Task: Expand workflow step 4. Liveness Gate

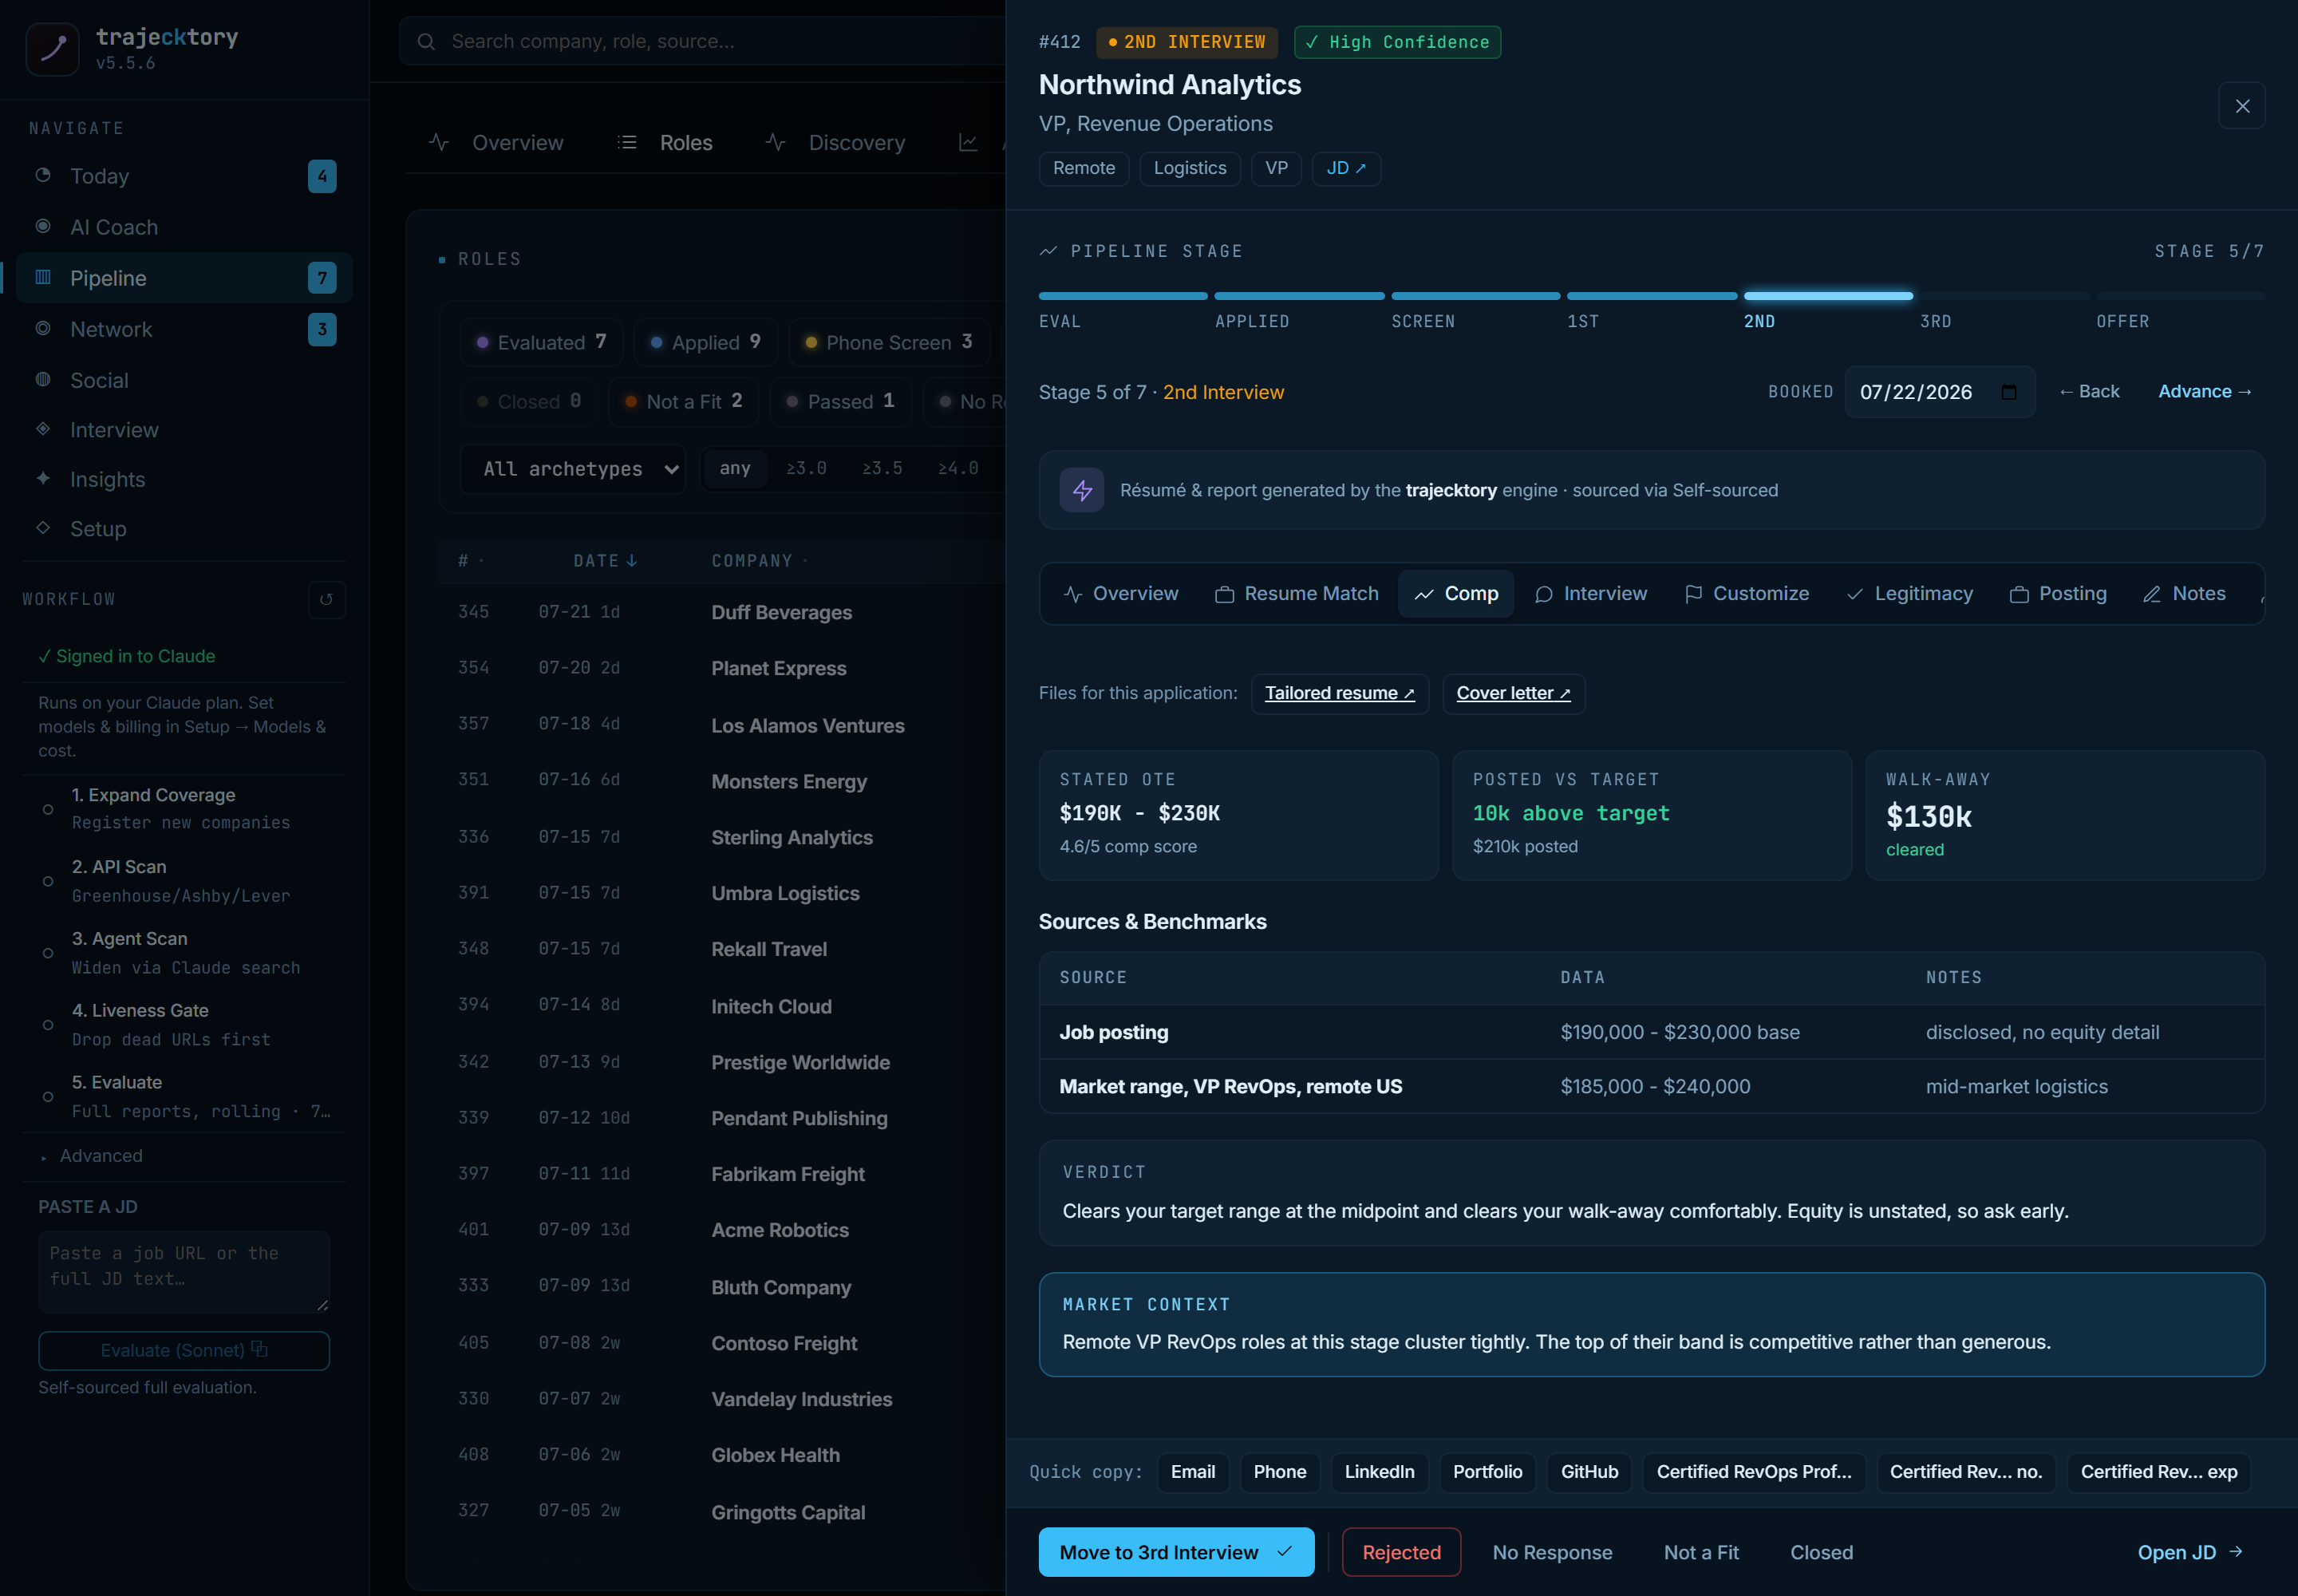Action: [184, 1024]
